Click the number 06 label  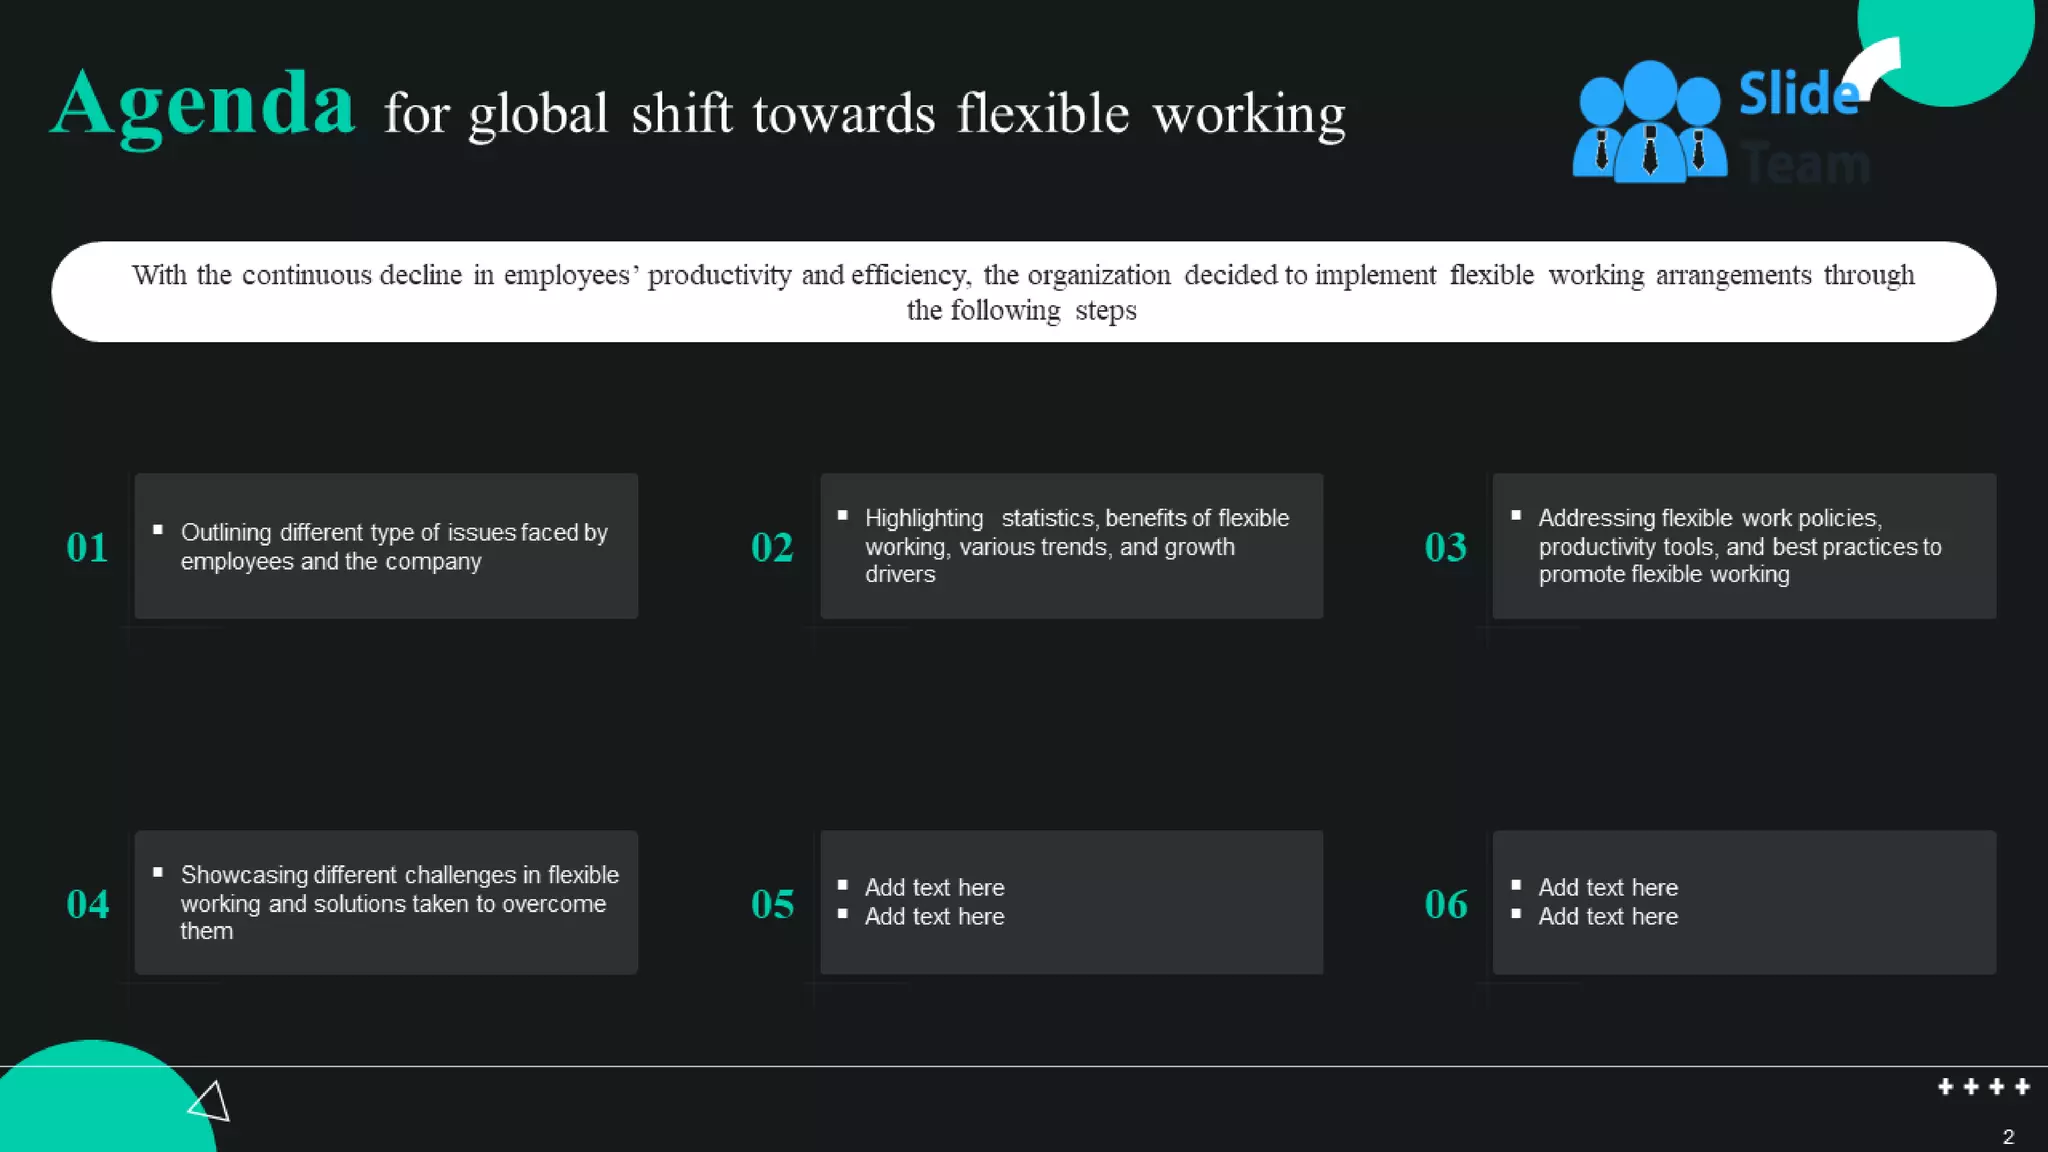point(1446,904)
